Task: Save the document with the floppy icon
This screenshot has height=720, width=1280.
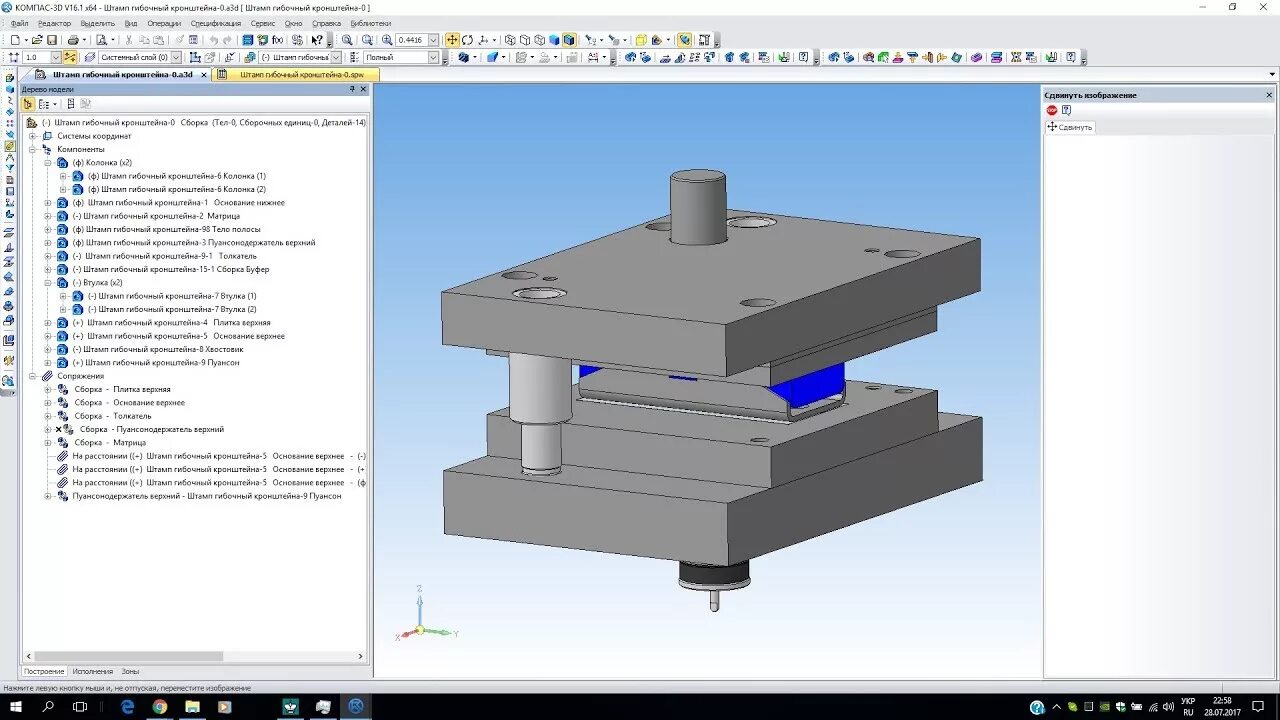Action: pyautogui.click(x=52, y=40)
